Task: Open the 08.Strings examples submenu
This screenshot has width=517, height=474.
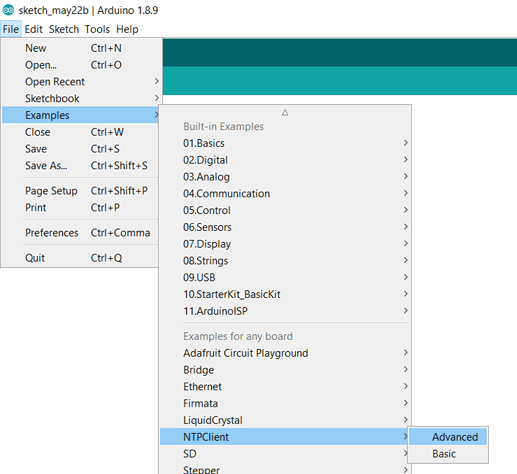Action: coord(285,261)
